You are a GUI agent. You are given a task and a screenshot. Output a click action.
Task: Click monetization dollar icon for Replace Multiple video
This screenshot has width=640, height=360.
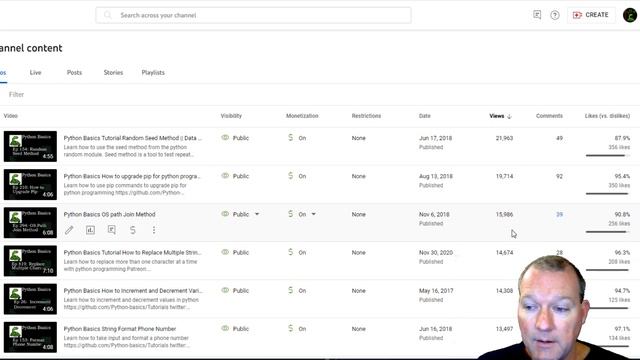point(291,252)
